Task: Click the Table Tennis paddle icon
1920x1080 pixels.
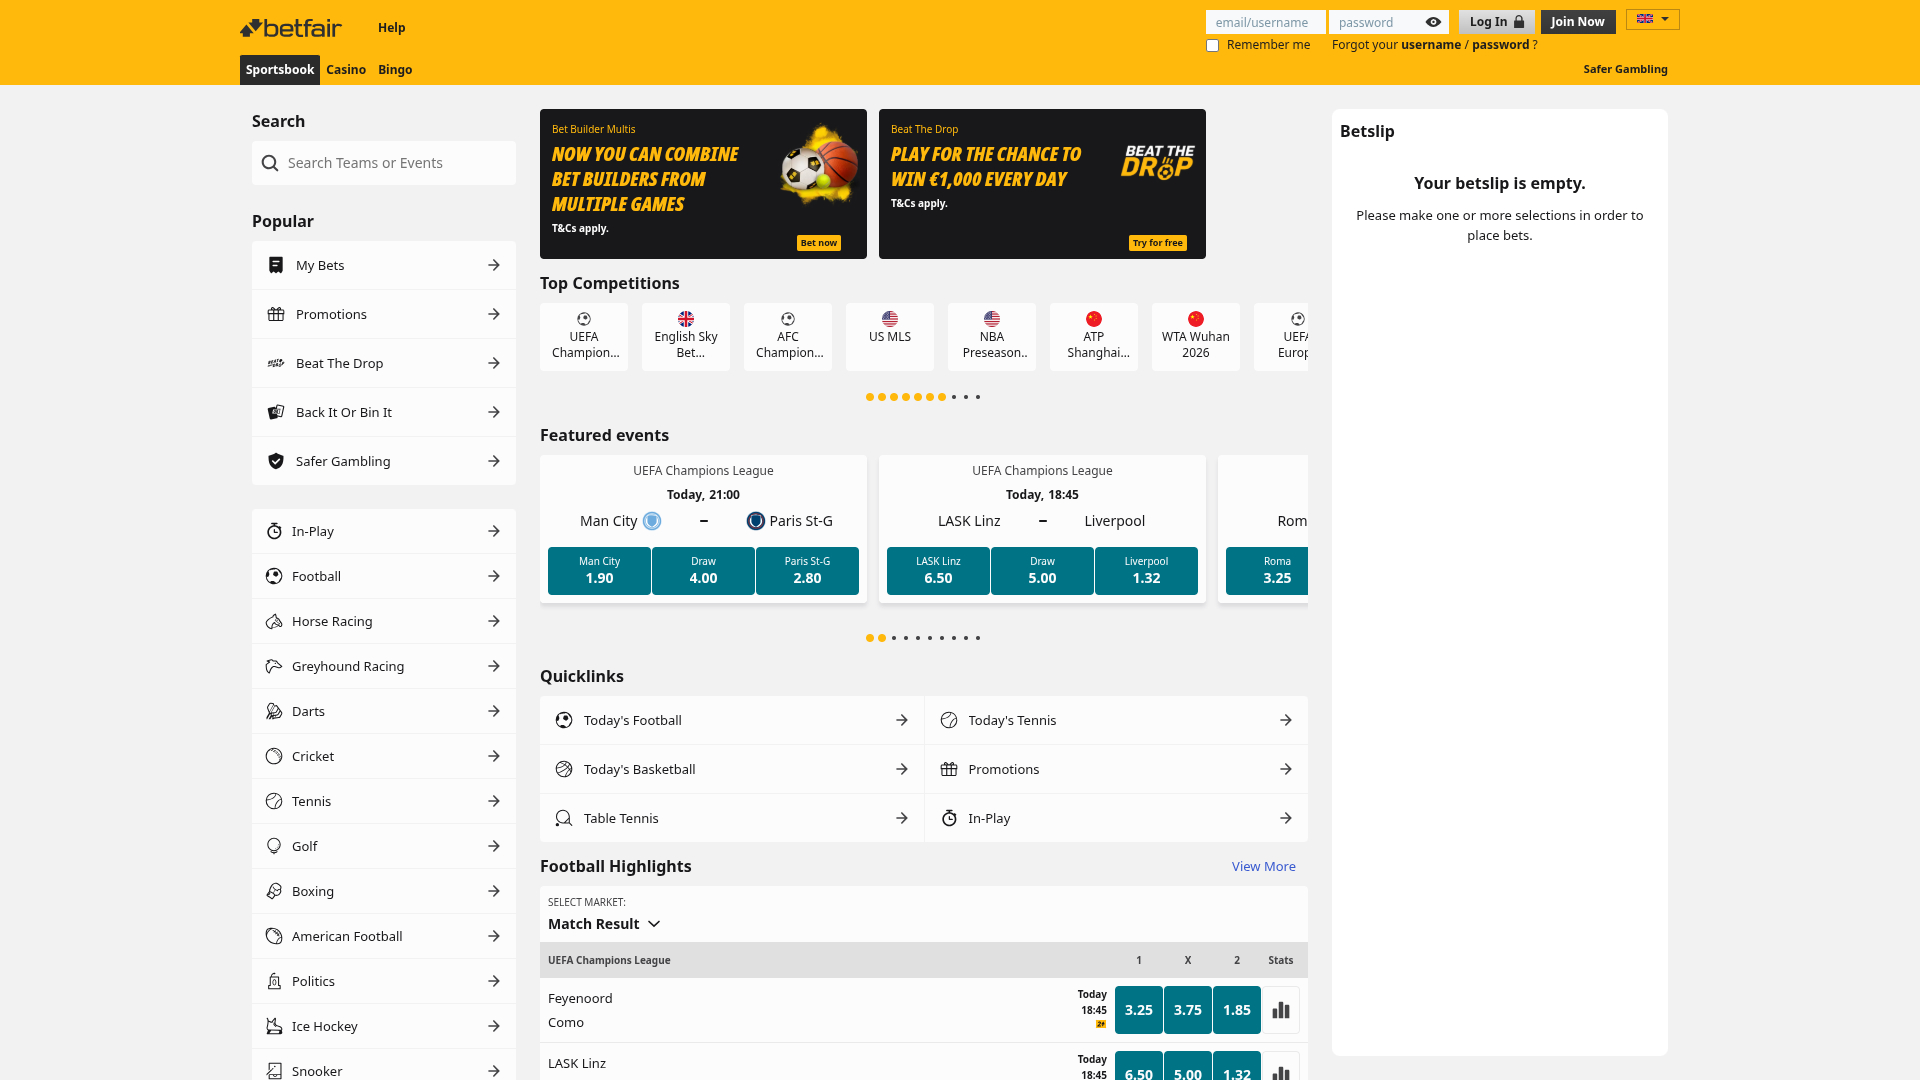Action: pos(564,818)
